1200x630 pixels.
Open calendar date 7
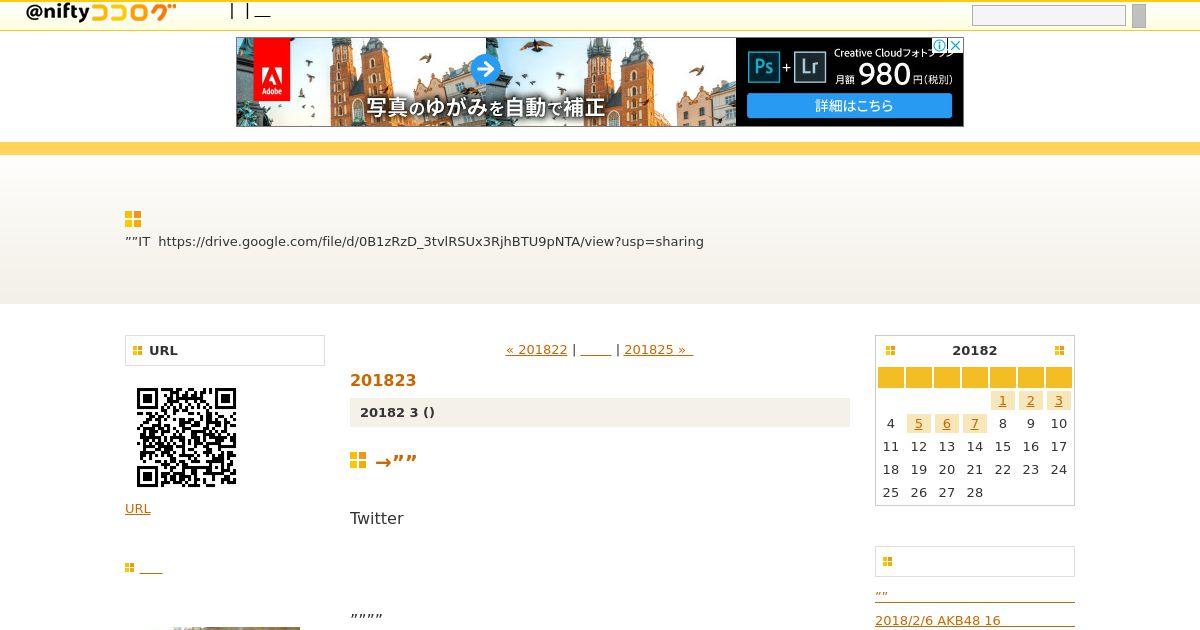click(x=975, y=424)
